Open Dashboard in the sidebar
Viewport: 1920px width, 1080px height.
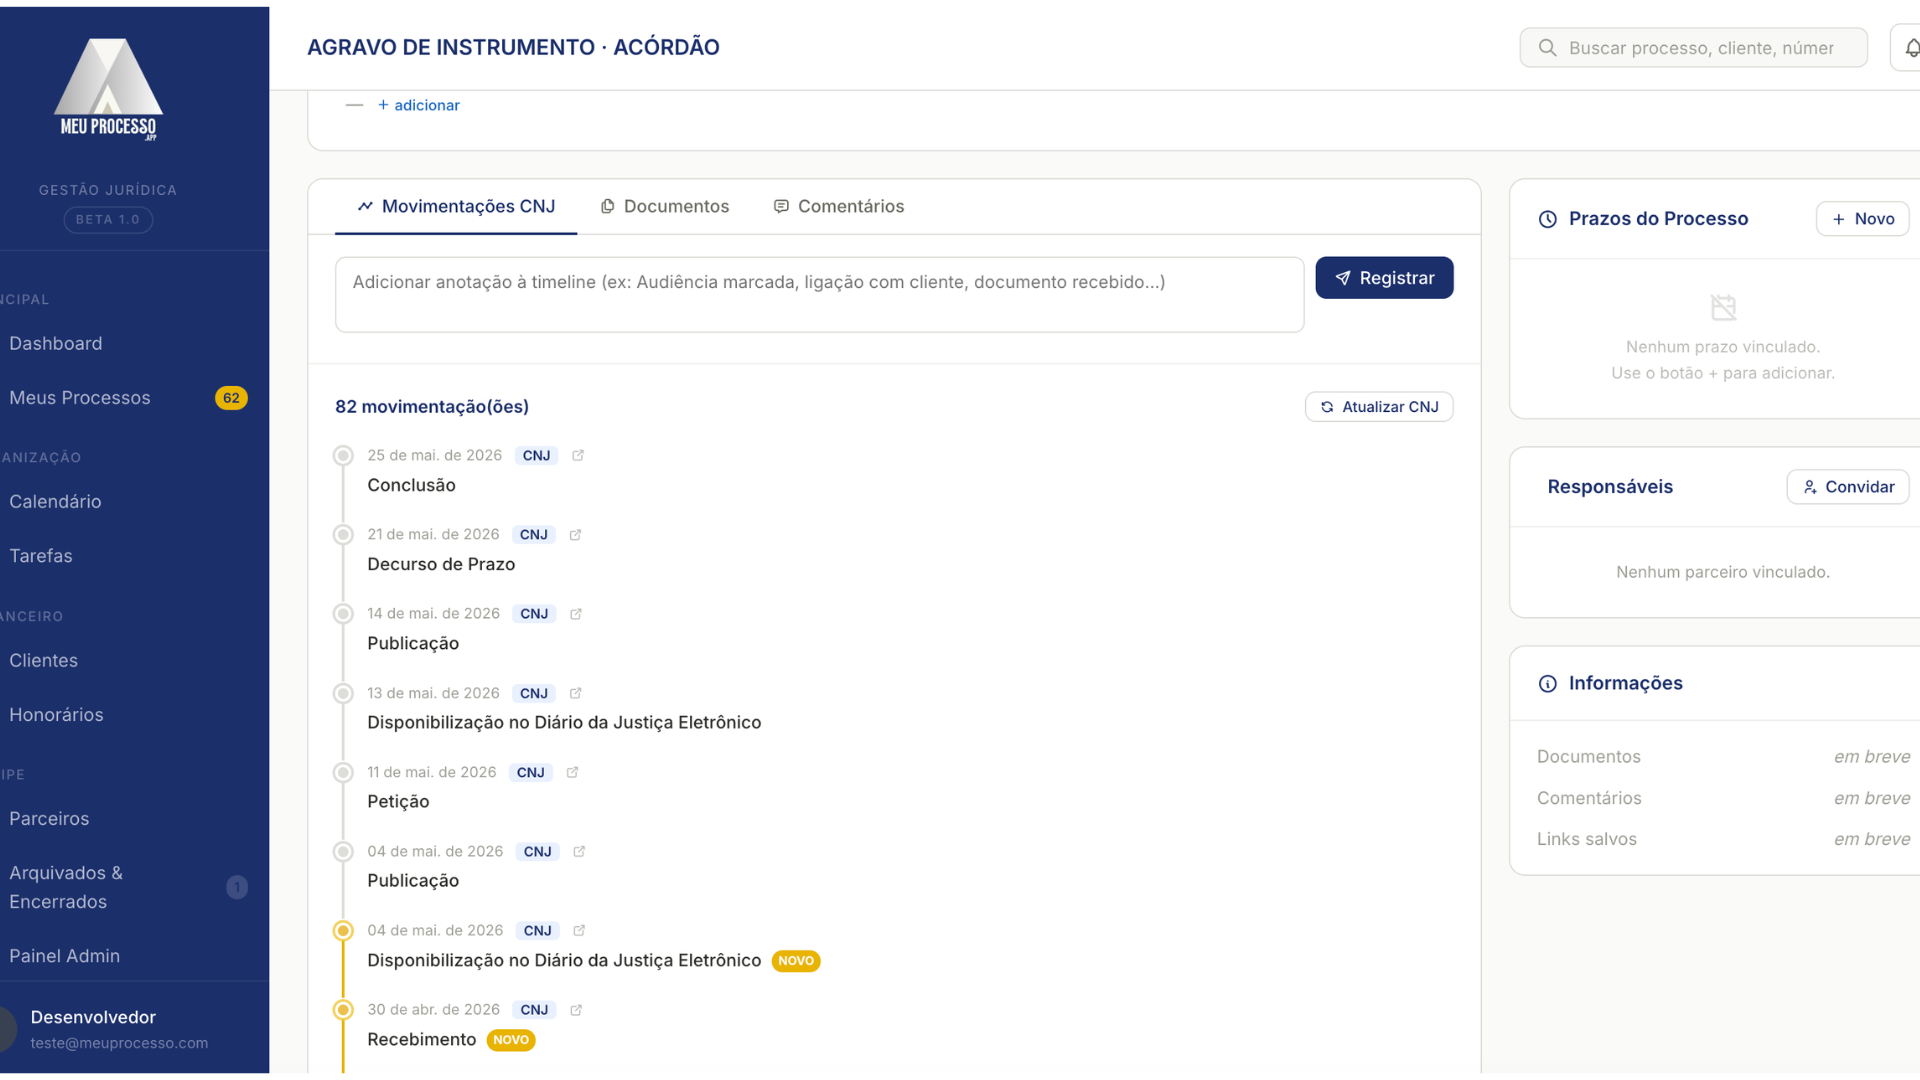[56, 343]
